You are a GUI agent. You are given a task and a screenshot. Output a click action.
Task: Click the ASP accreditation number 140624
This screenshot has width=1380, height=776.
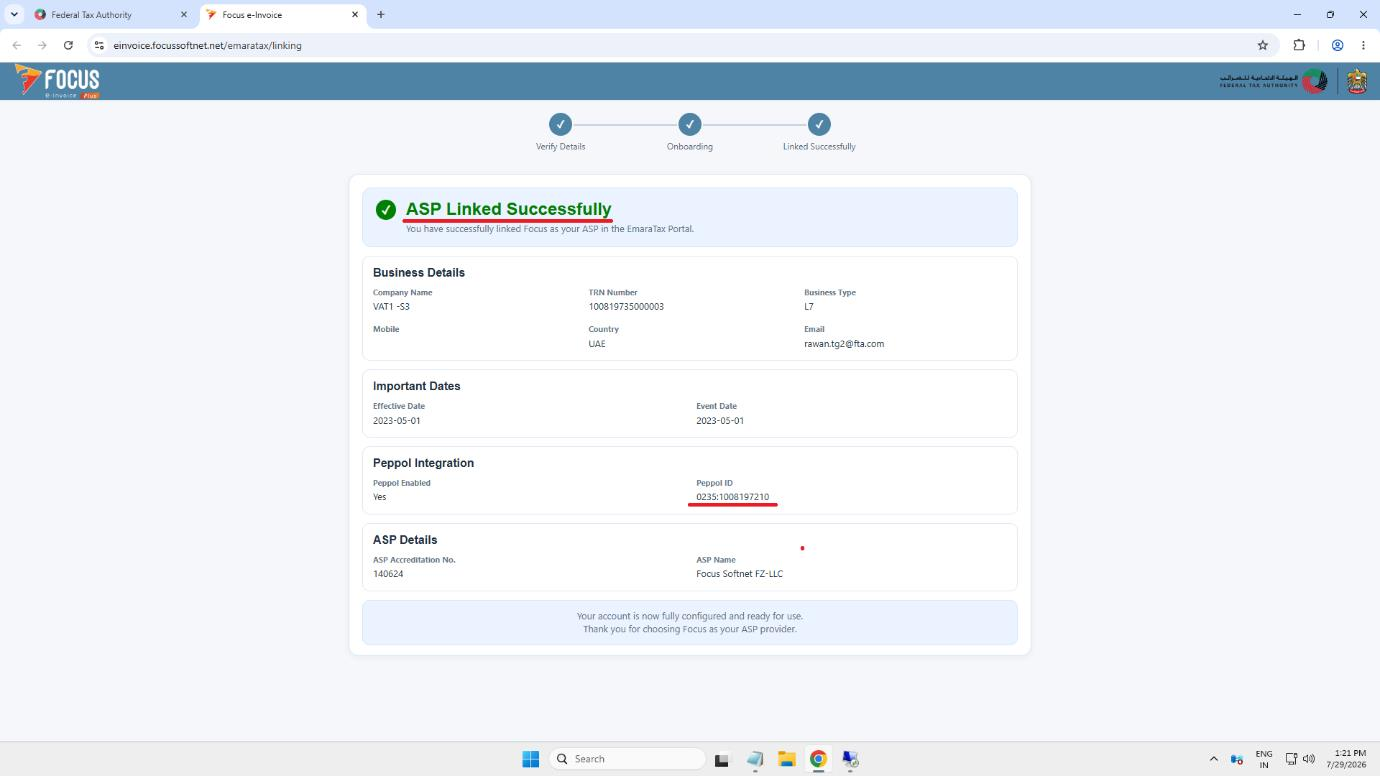coord(388,574)
